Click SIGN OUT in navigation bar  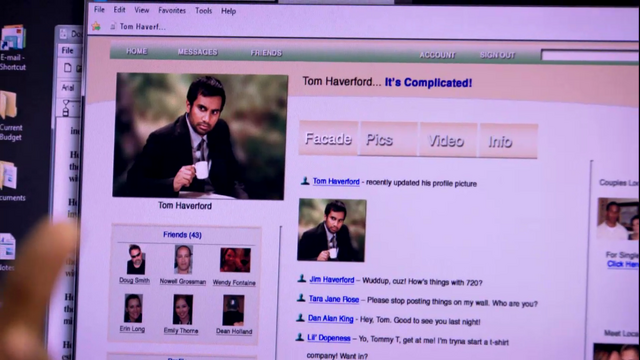click(x=498, y=55)
